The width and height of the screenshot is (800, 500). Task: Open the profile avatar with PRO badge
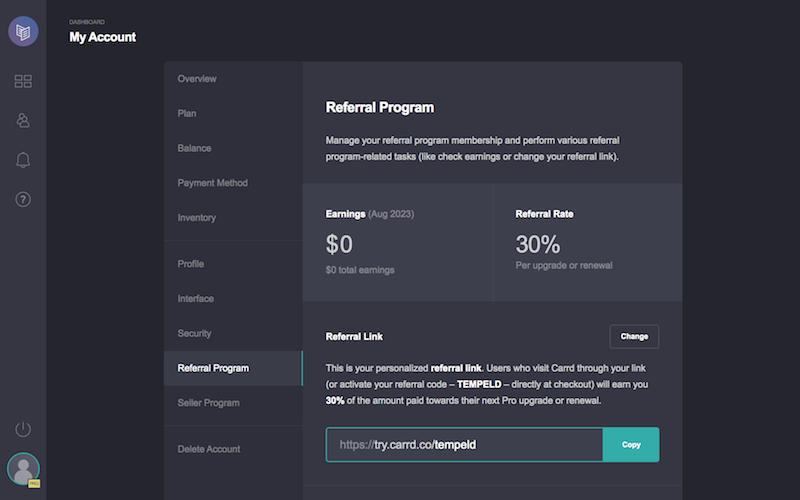23,469
